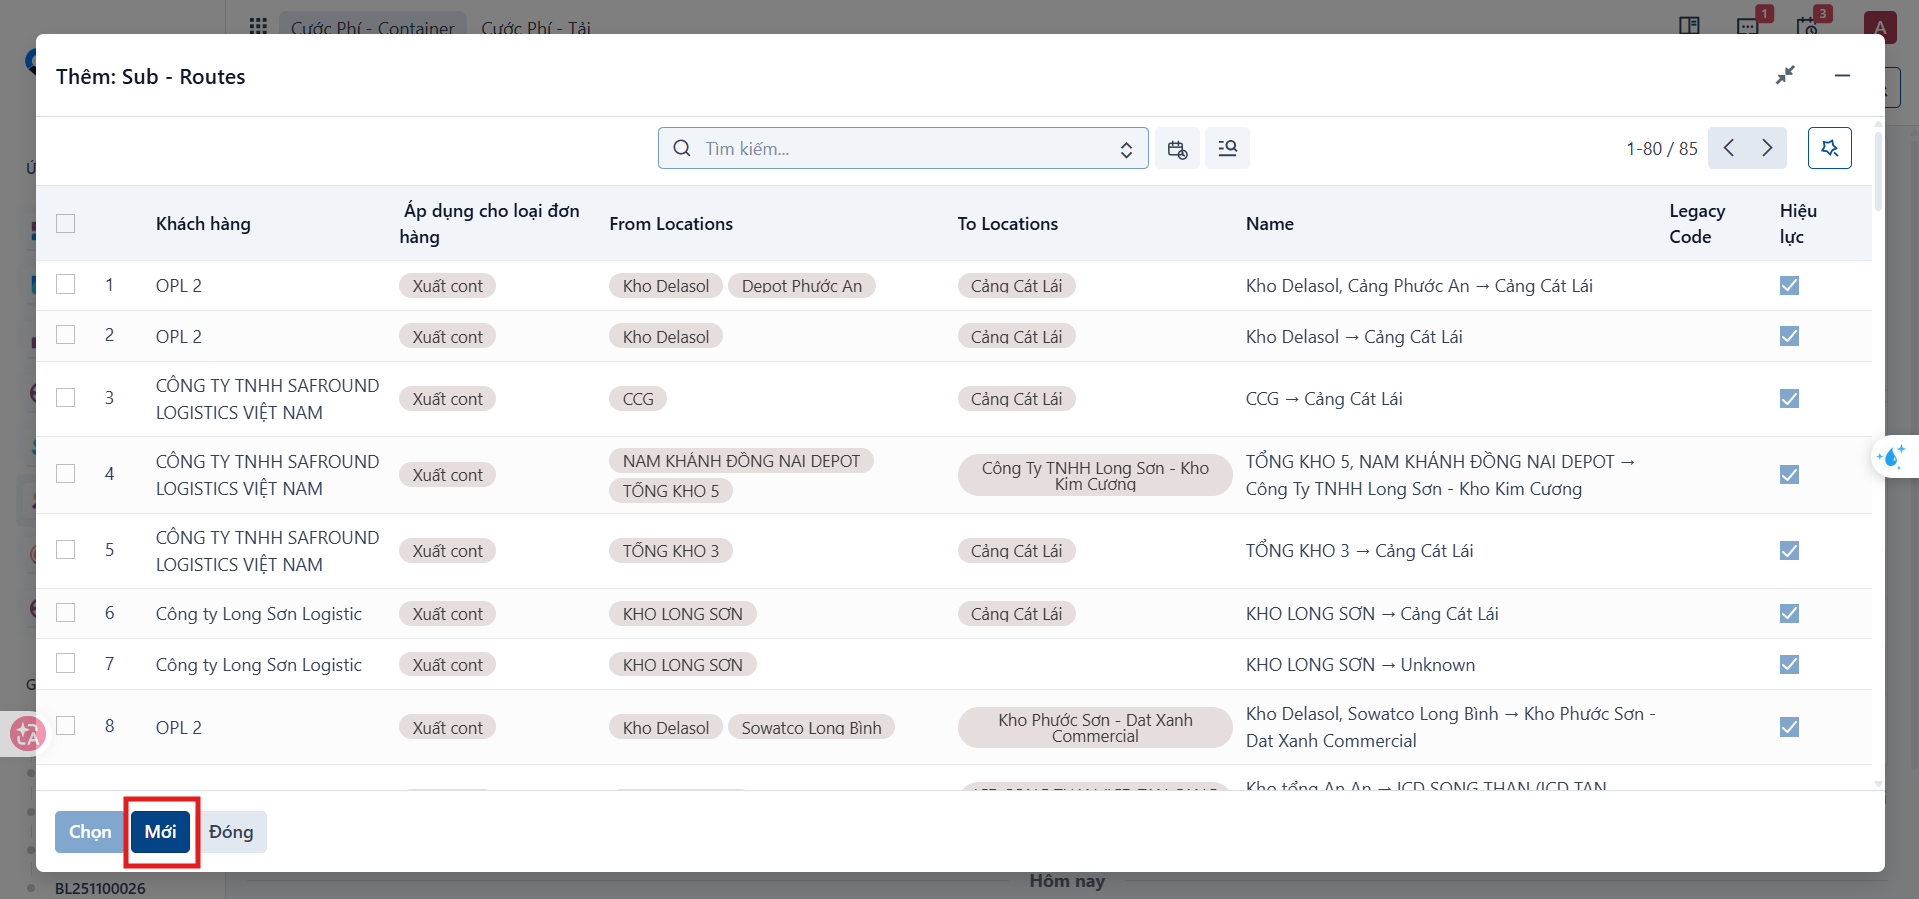This screenshot has width=1919, height=899.
Task: Click the Chọn button
Action: pyautogui.click(x=90, y=832)
